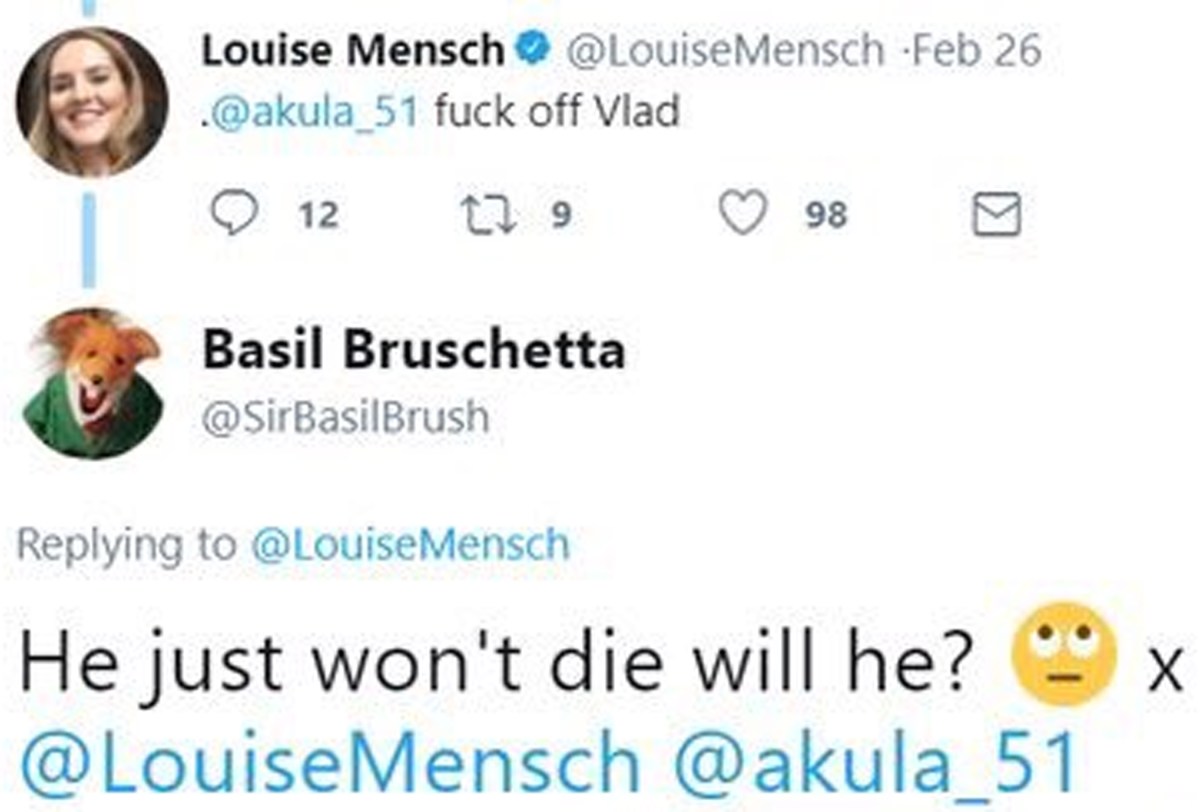
Task: Click the reply speech bubble icon
Action: (234, 214)
